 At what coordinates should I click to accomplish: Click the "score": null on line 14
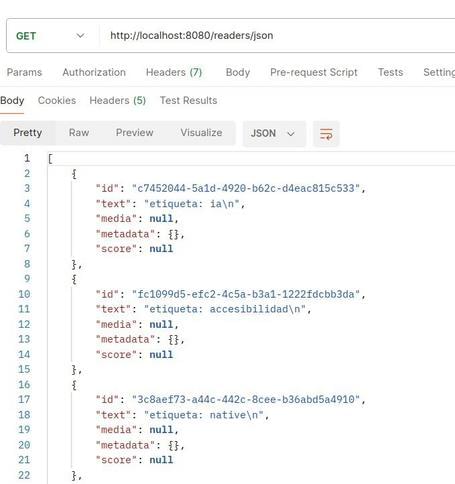(135, 355)
